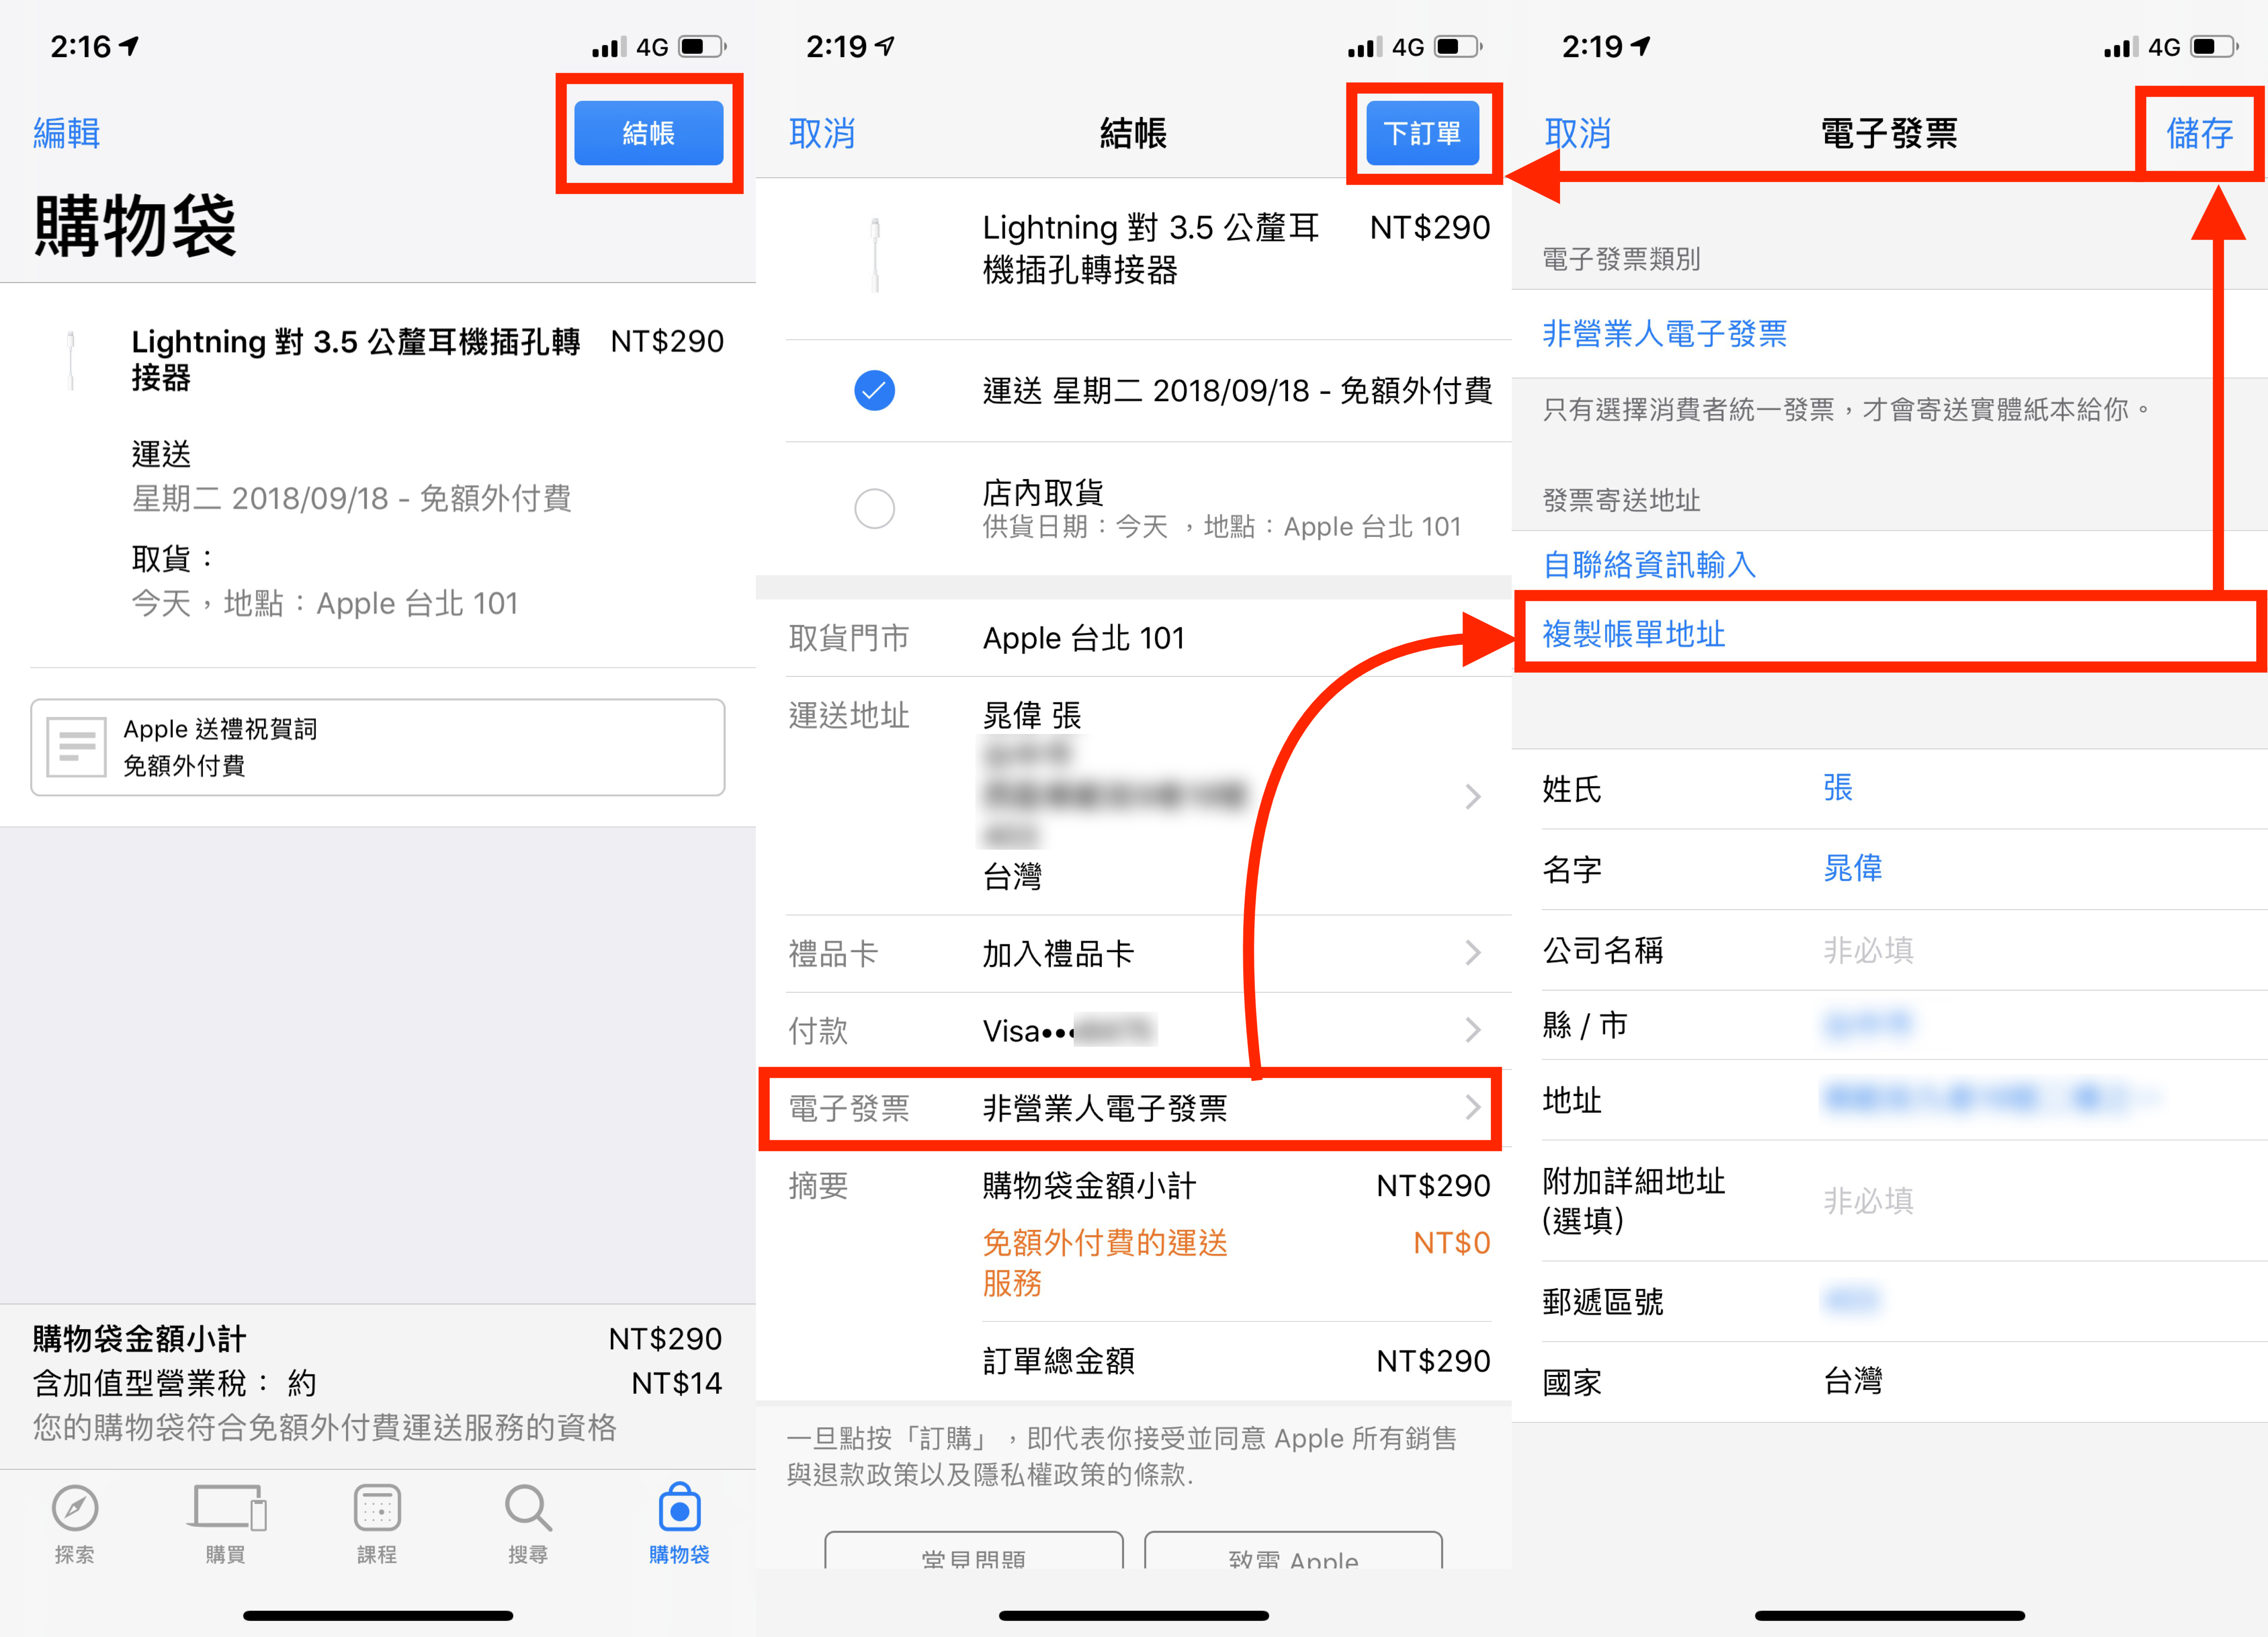Viewport: 2268px width, 1637px height.
Task: Tap 取消 on the 電子發票 screen
Action: click(x=1577, y=133)
